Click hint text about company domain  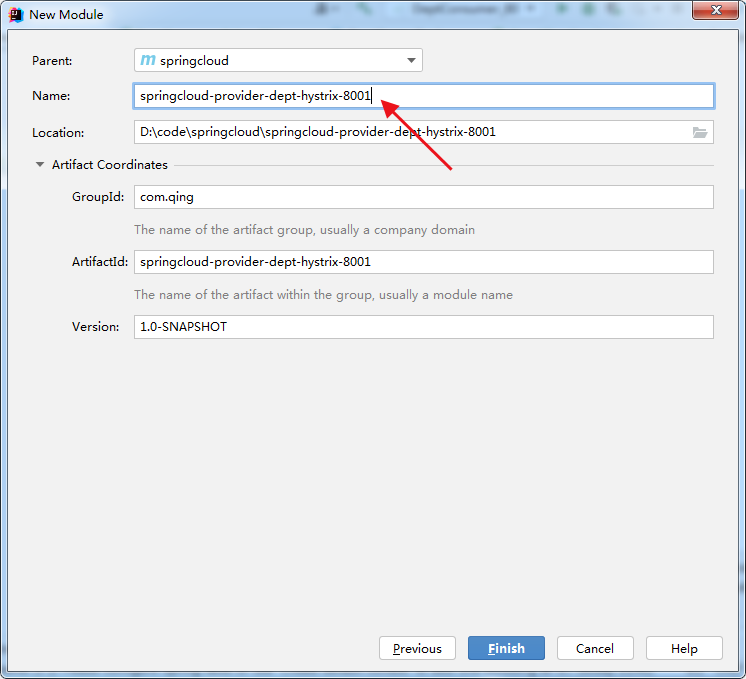(304, 230)
